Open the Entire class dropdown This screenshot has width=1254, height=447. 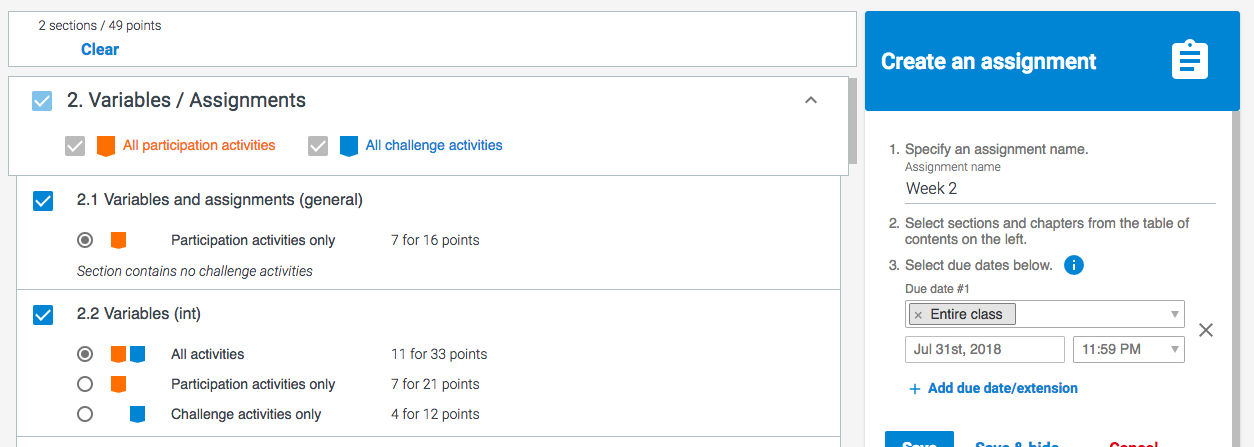pyautogui.click(x=1174, y=315)
